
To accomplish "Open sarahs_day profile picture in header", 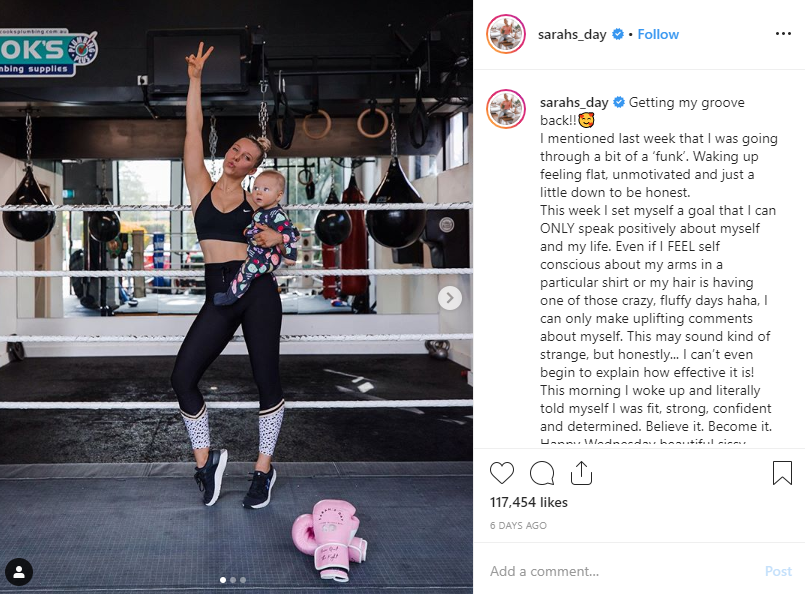I will (506, 34).
